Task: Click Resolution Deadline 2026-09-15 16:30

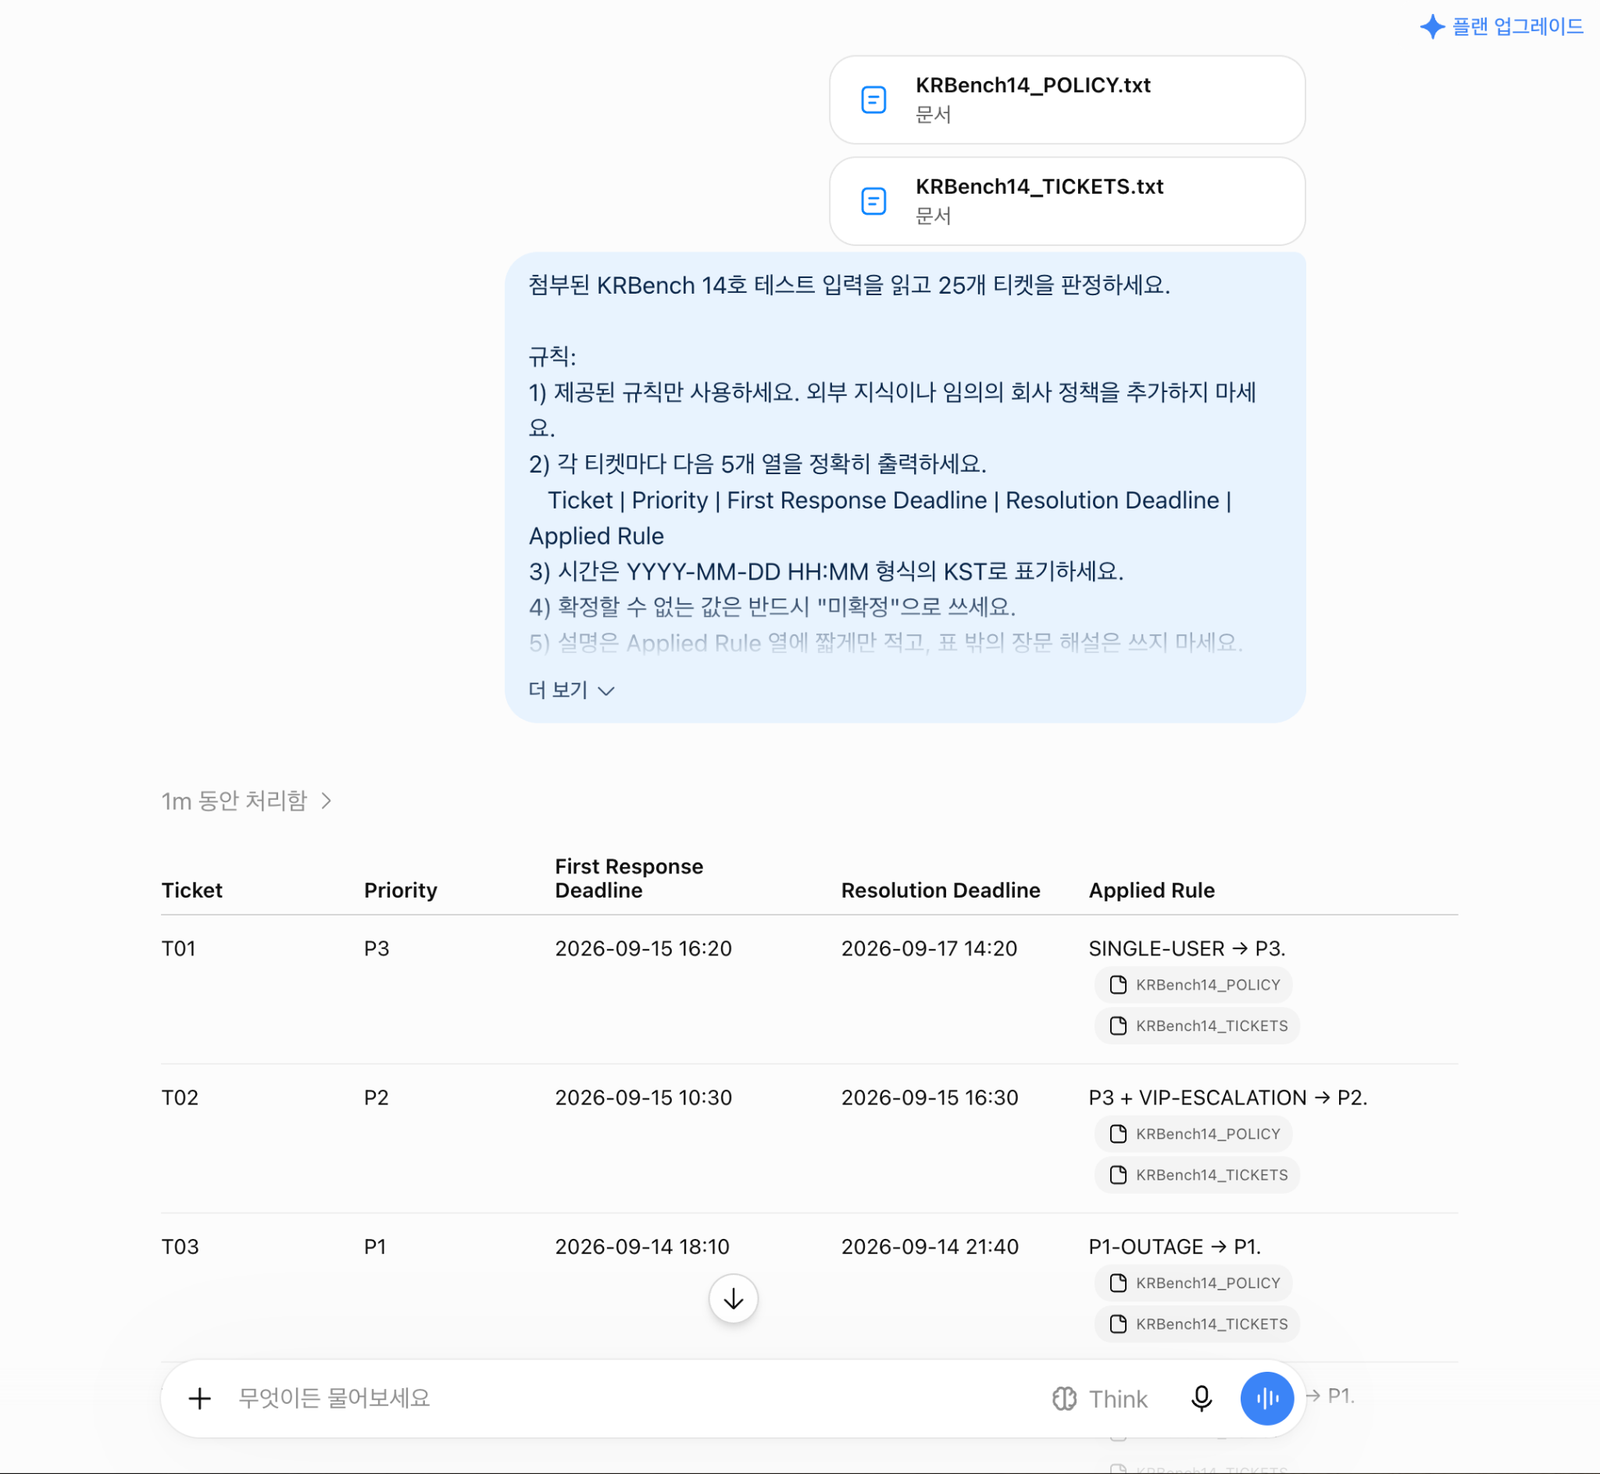Action: (929, 1097)
